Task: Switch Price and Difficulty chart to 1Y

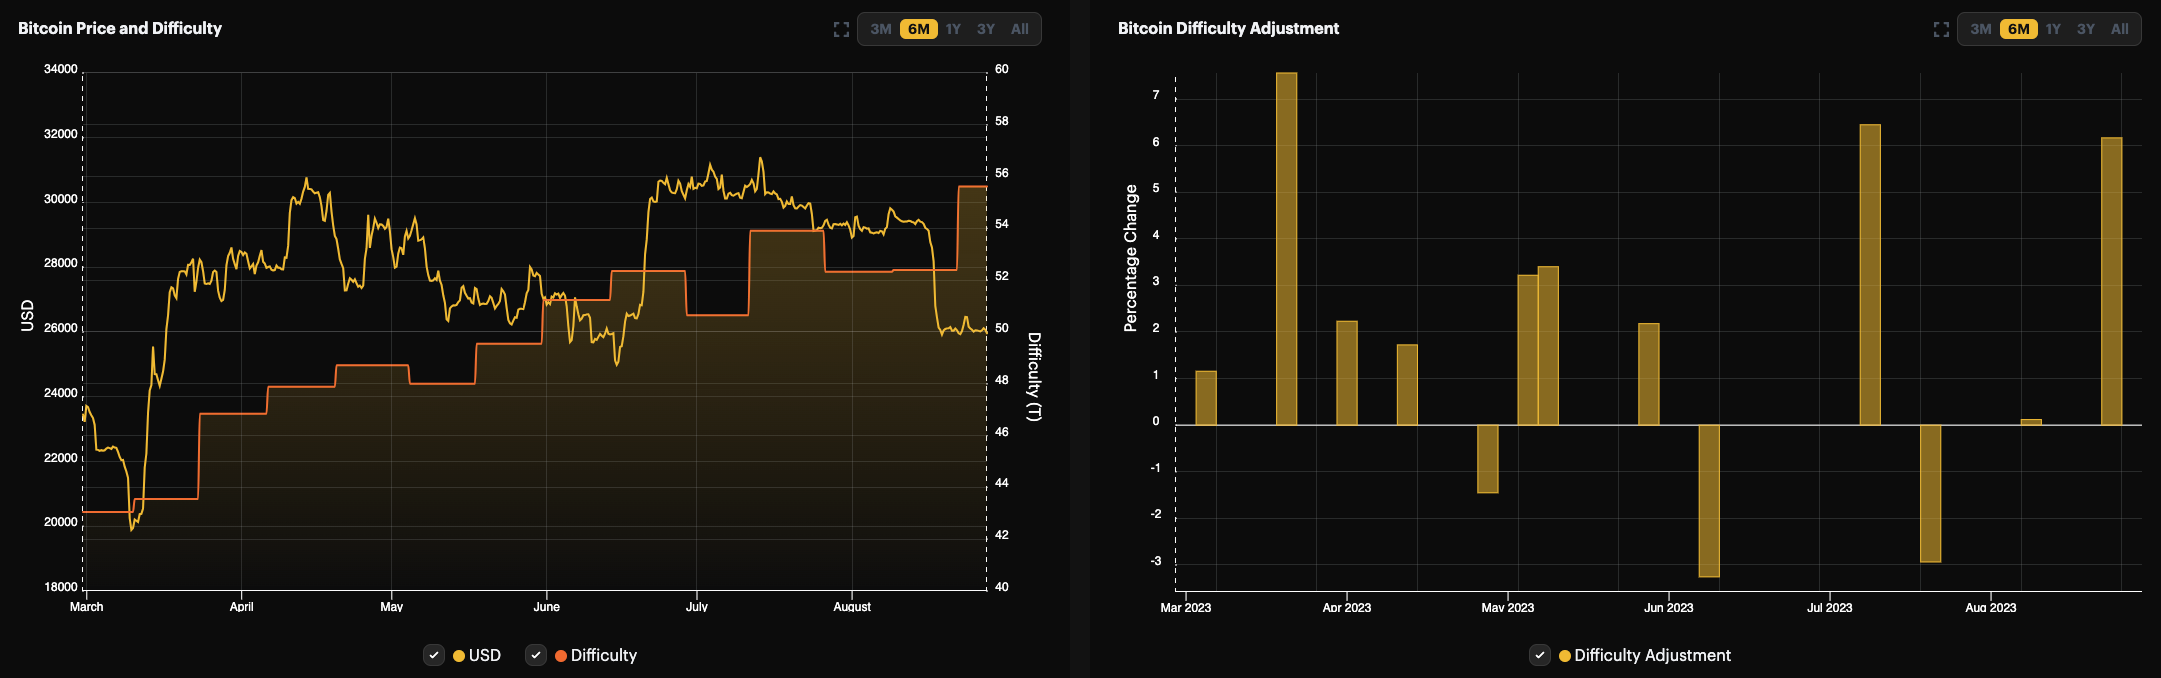Action: click(x=953, y=30)
